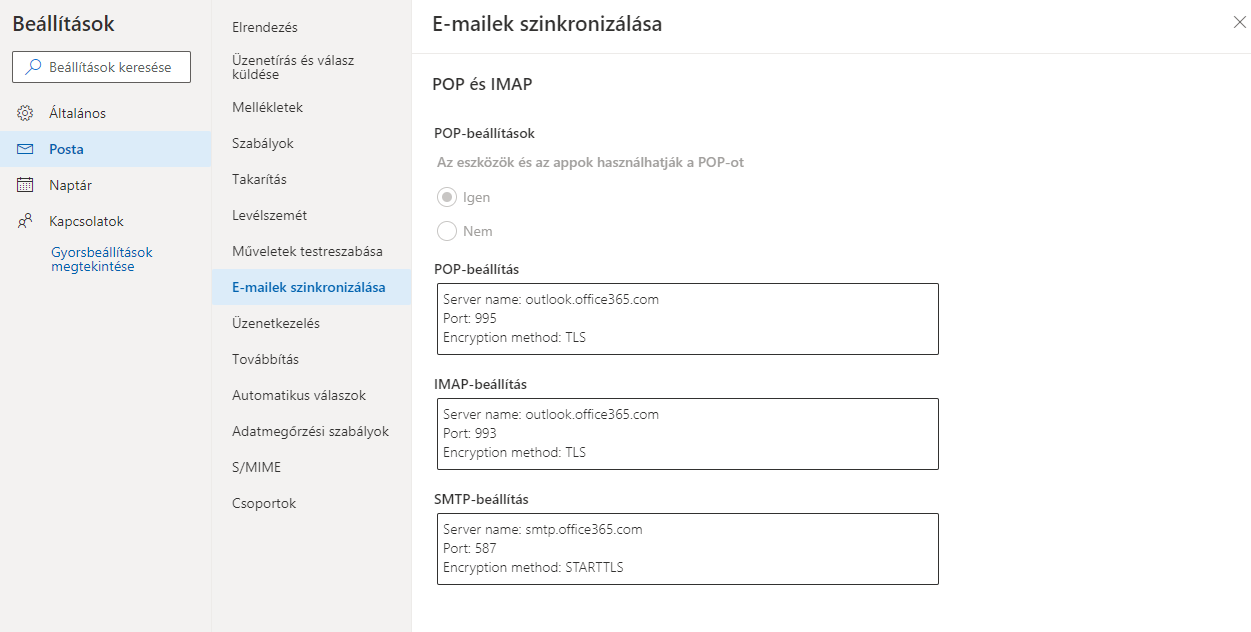
Task: Click the magnifier icon in settings search
Action: 33,68
